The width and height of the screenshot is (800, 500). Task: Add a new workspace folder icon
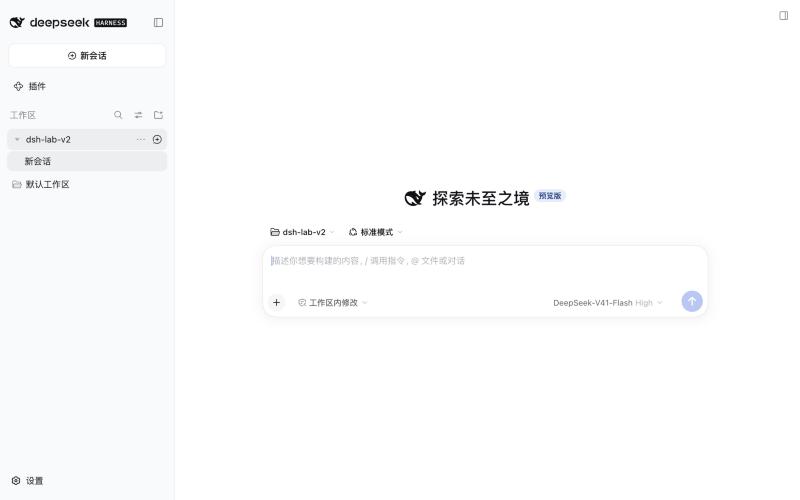[x=158, y=115]
